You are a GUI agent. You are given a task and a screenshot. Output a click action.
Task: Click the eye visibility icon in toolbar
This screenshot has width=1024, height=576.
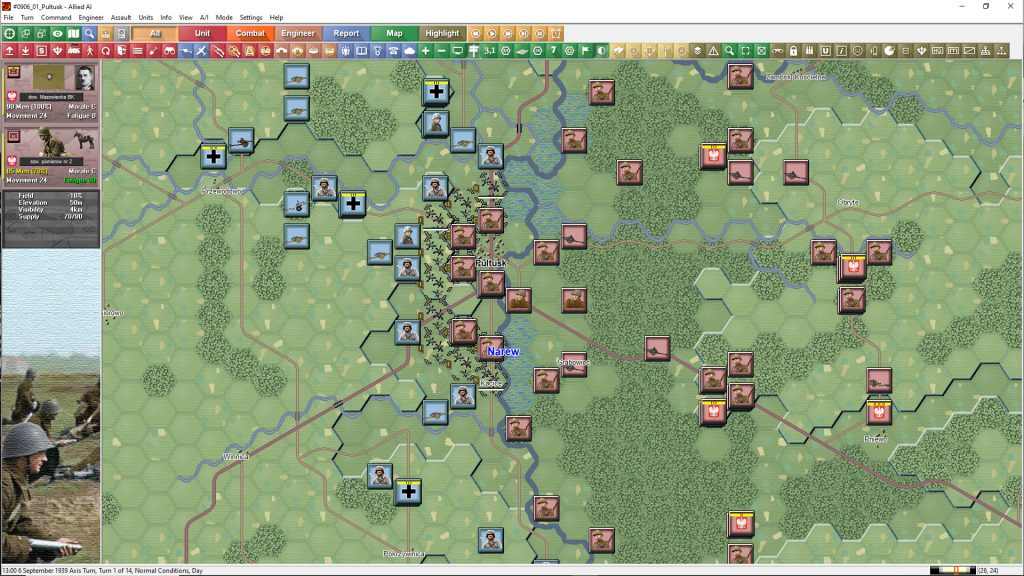coord(57,33)
